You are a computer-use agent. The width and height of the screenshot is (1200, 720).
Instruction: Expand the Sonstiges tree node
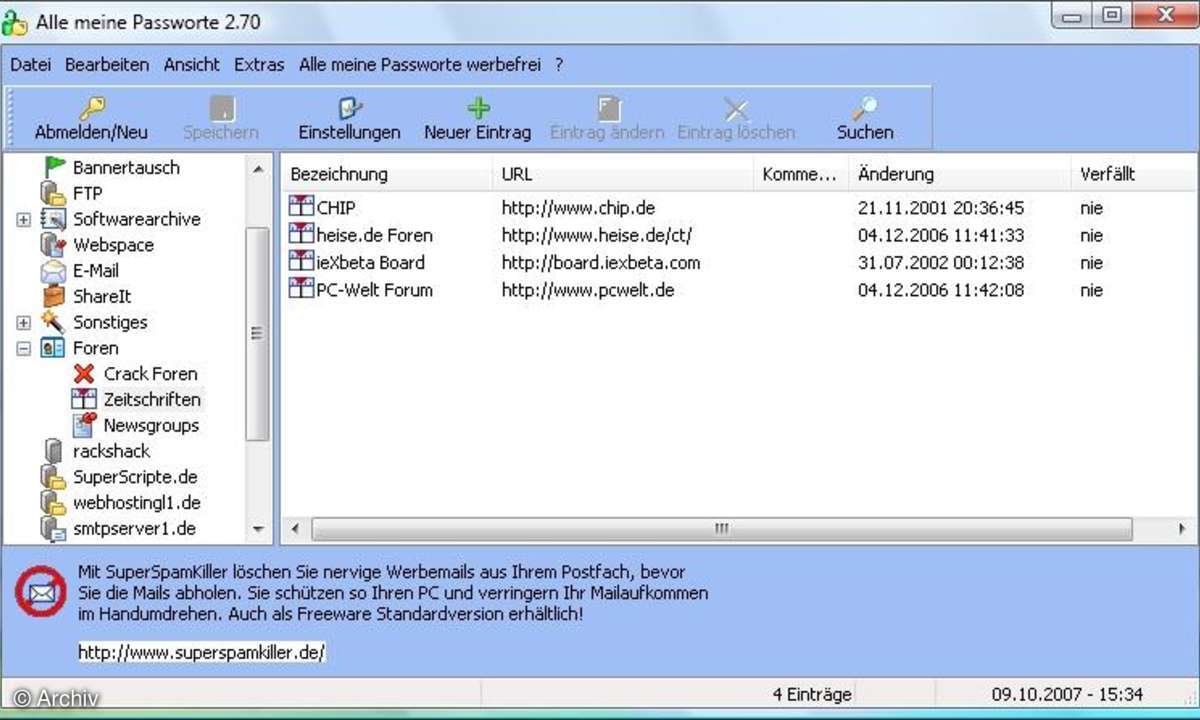24,322
